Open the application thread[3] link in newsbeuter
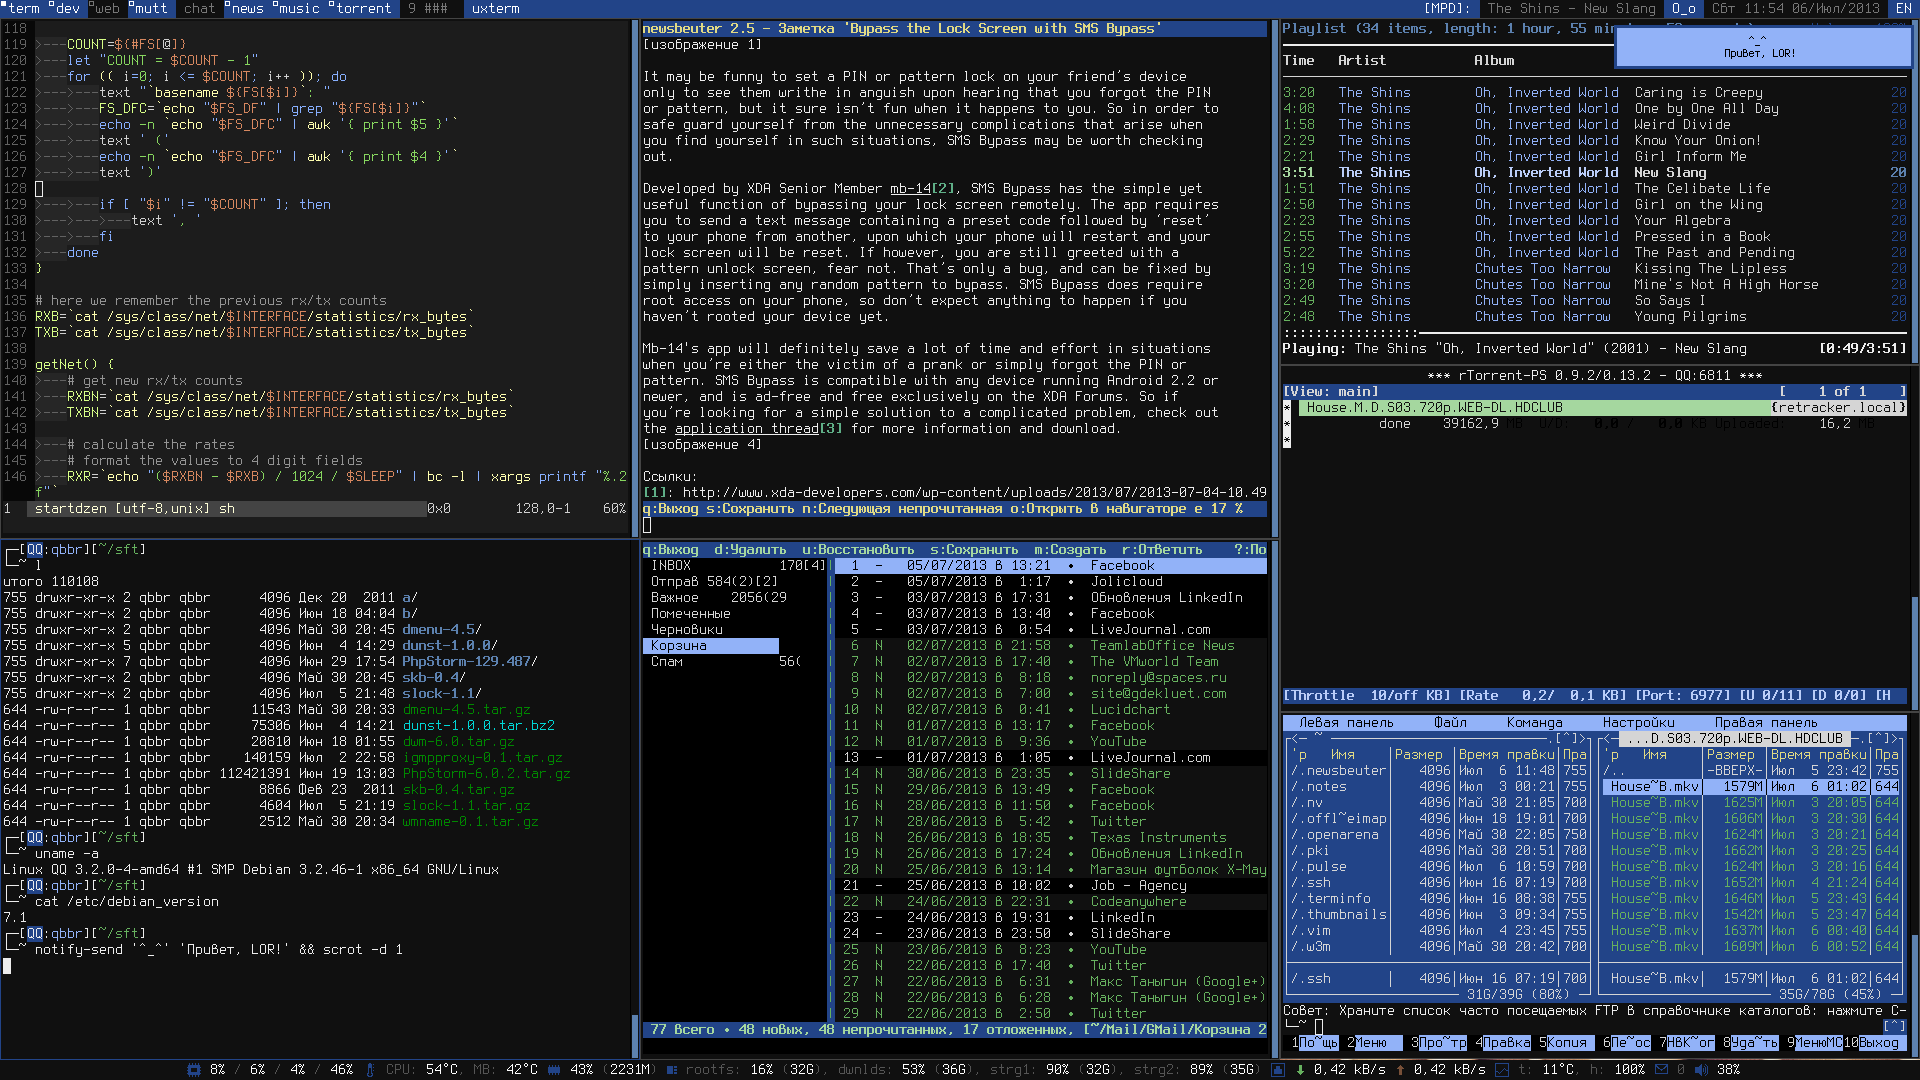Screen dimensions: 1920x1080 [x=758, y=428]
